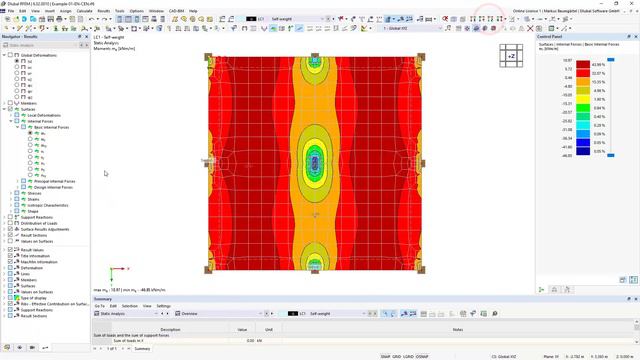Toggle OSNAP in the status bar
Viewport: 640px width, 360px height.
pos(422,356)
